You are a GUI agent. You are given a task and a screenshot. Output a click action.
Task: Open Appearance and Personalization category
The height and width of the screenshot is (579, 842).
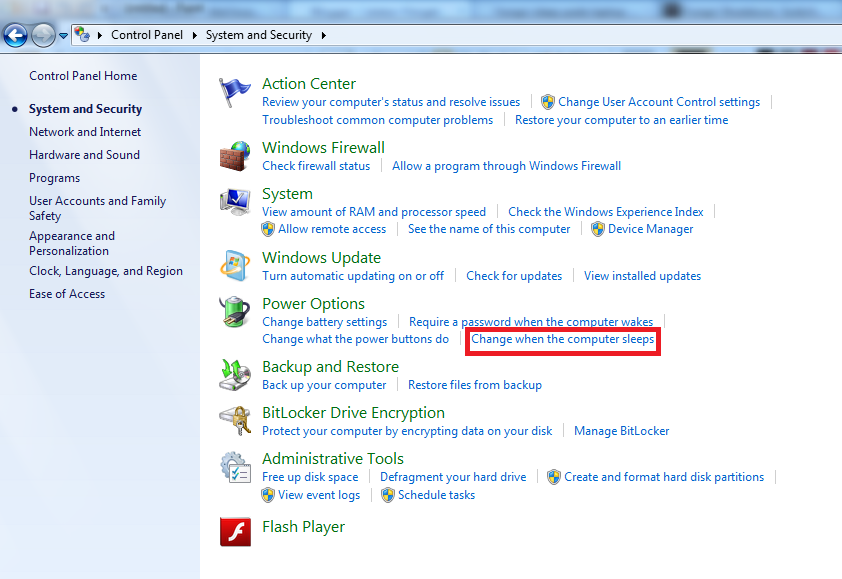pyautogui.click(x=72, y=243)
